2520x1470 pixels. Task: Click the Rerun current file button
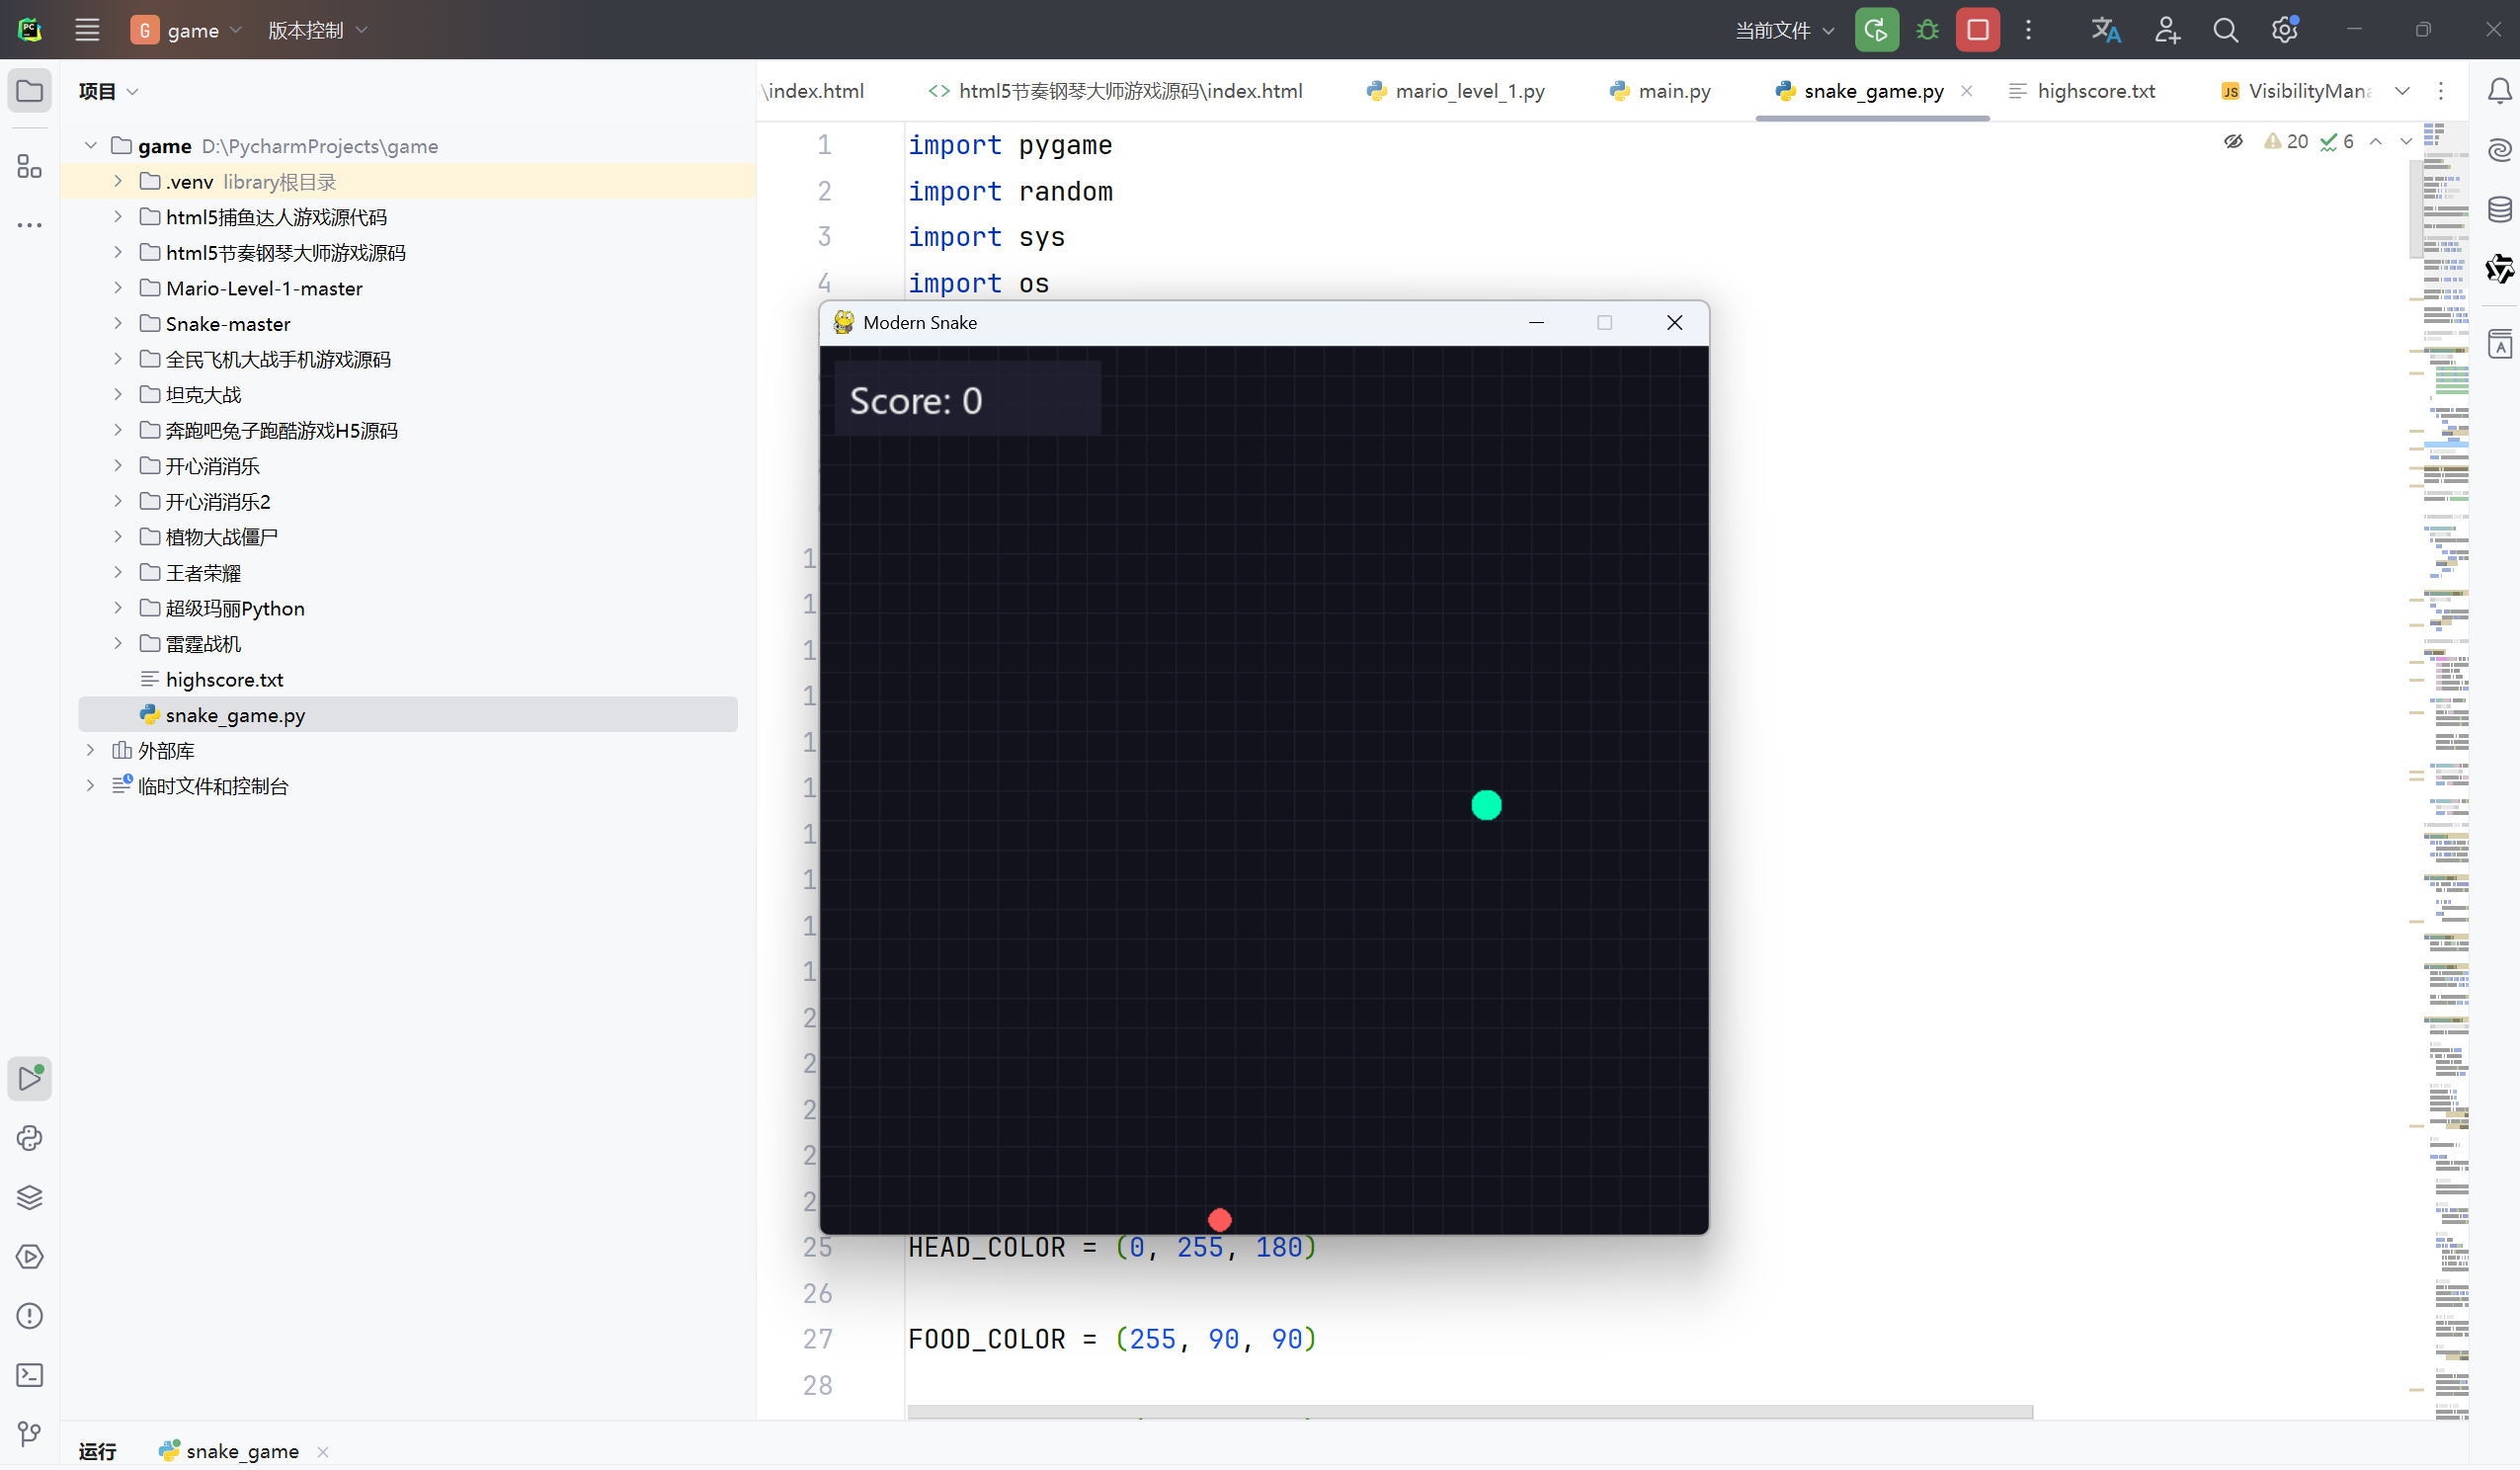tap(1876, 30)
